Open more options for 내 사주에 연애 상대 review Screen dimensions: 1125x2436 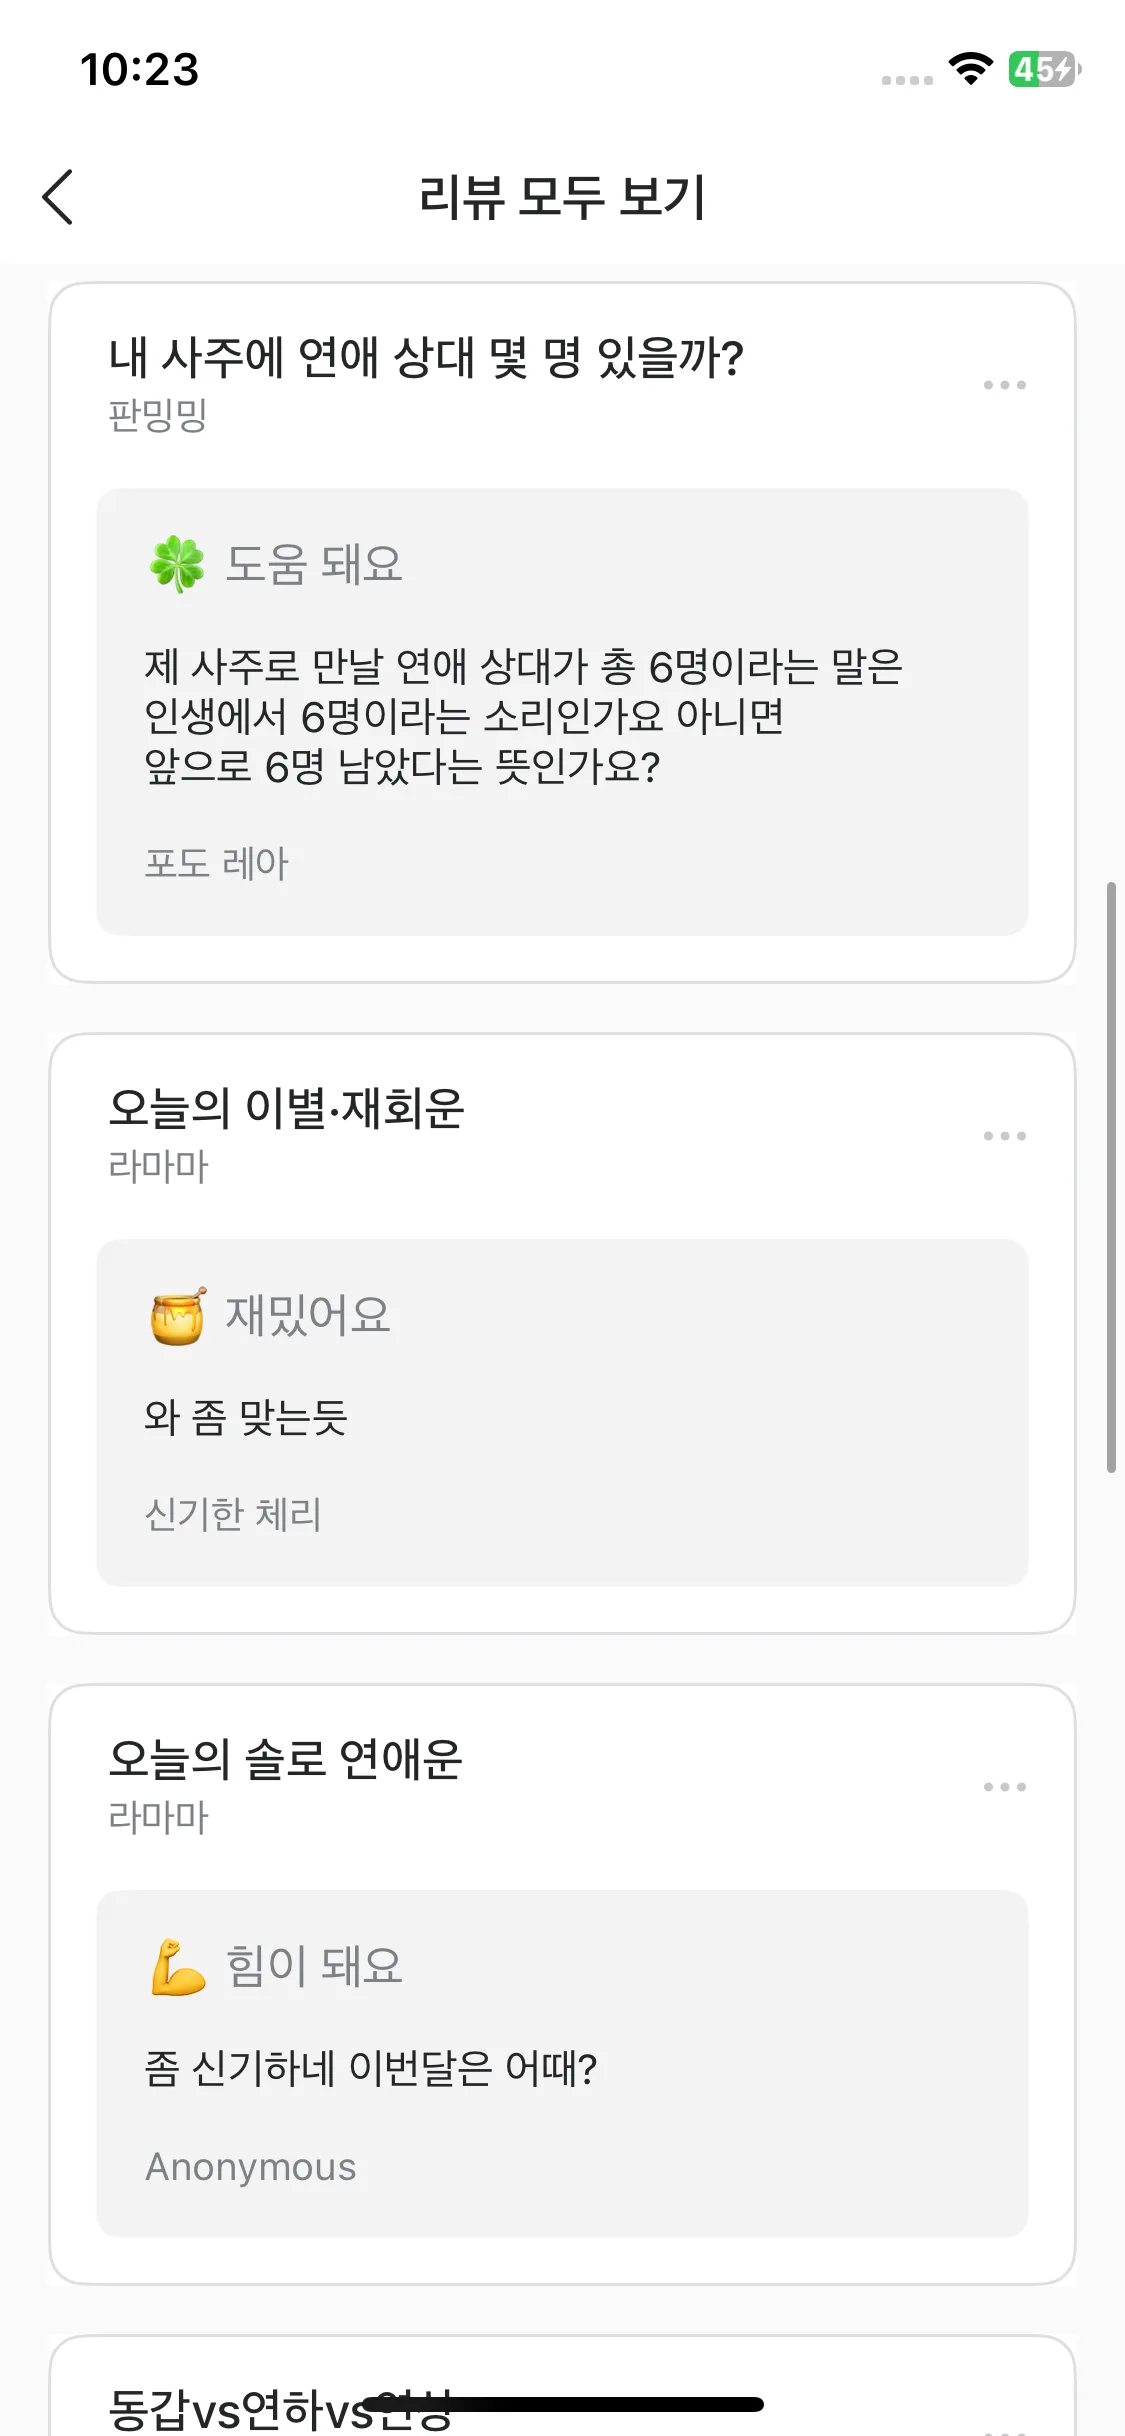(x=1004, y=385)
